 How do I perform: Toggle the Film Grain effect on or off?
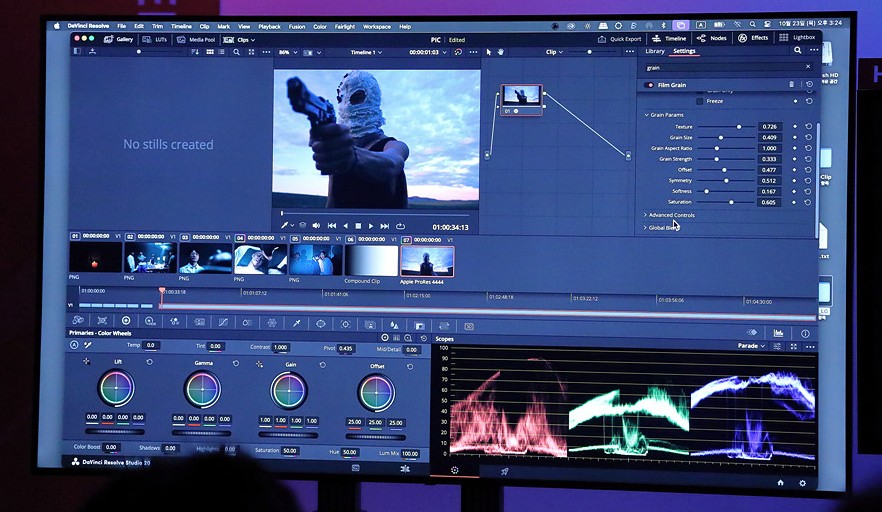pos(650,85)
